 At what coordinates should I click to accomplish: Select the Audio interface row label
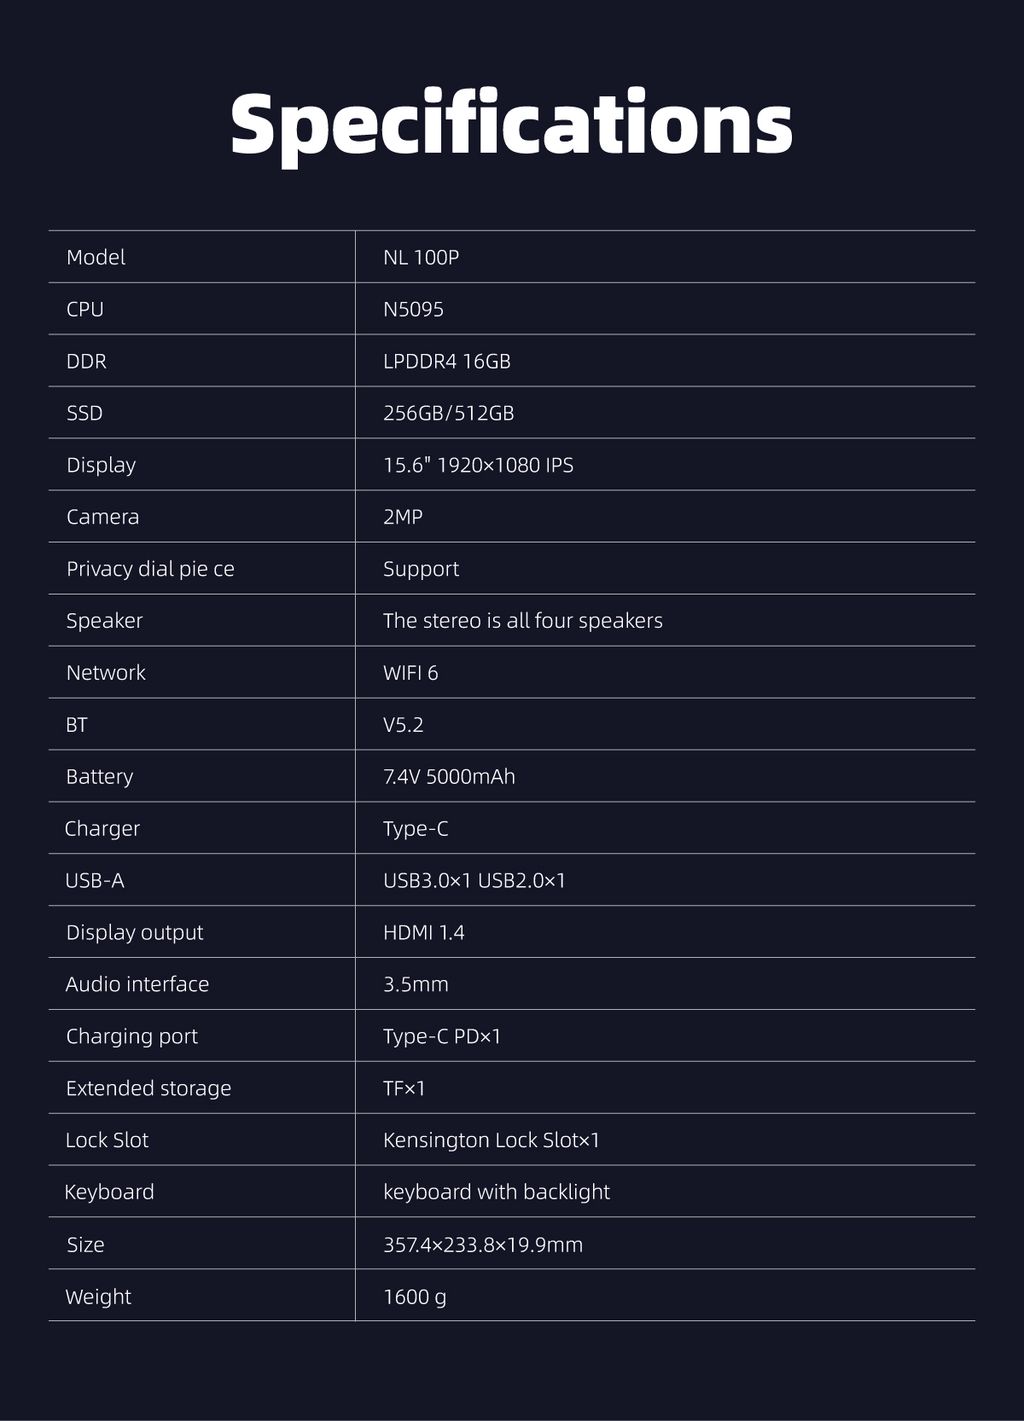point(137,985)
